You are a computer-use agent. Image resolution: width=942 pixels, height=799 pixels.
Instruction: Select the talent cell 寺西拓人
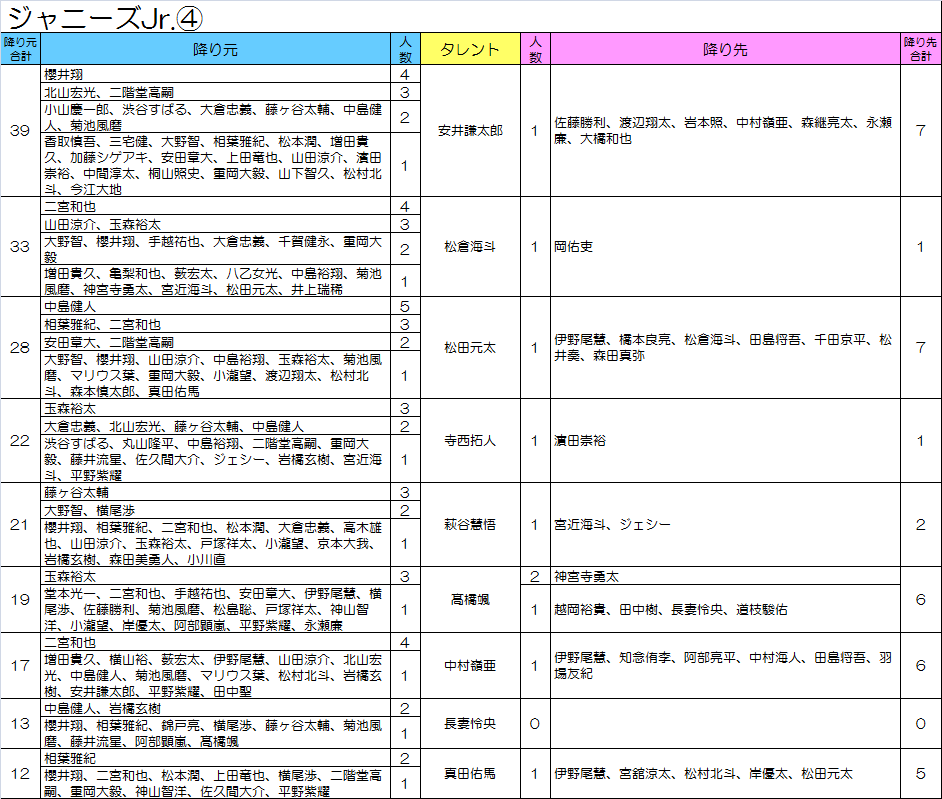[470, 440]
